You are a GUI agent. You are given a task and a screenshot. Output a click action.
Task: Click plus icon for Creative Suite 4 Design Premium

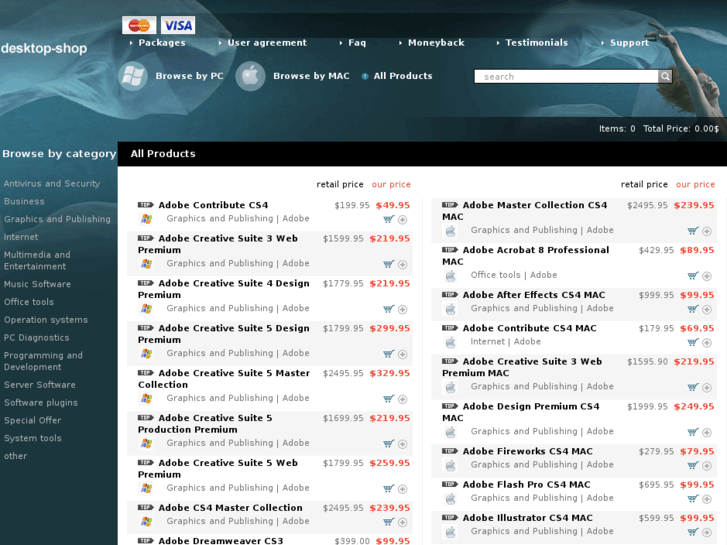coord(402,309)
